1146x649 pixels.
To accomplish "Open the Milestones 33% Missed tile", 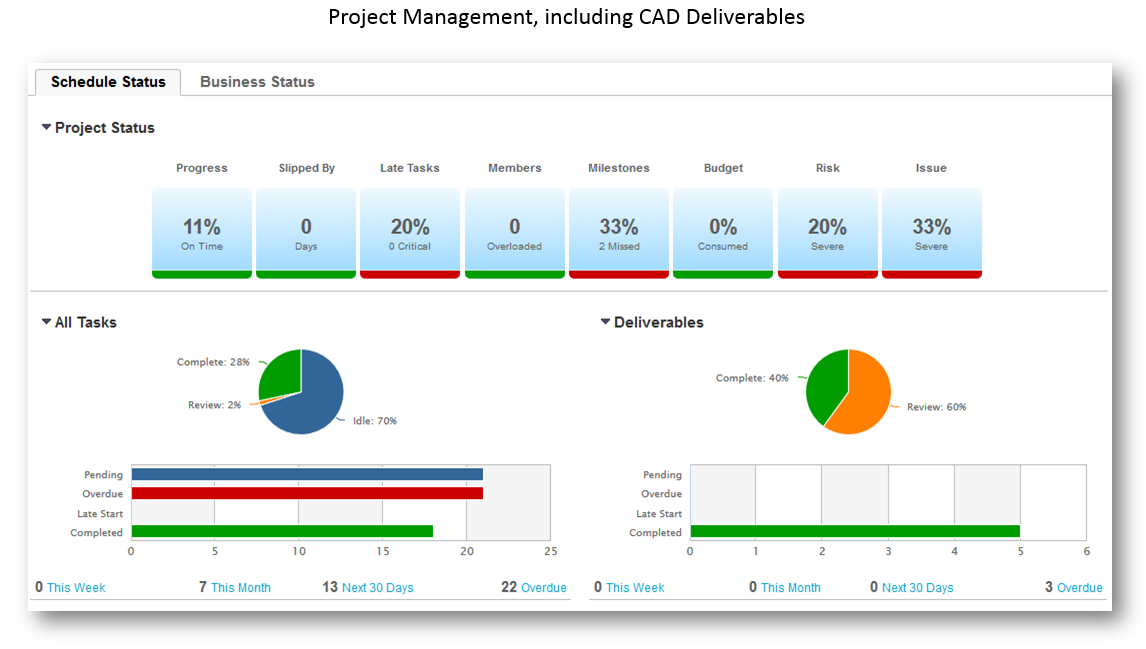I will click(619, 232).
